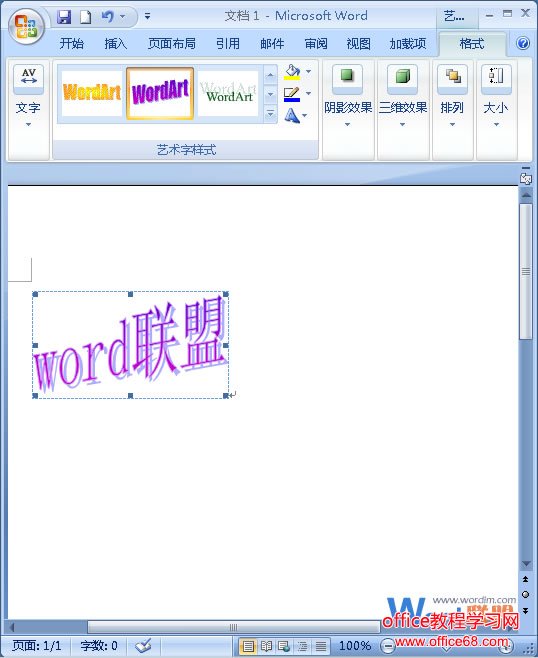Expand the 排列 dropdown arrow
This screenshot has width=538, height=658.
point(452,125)
